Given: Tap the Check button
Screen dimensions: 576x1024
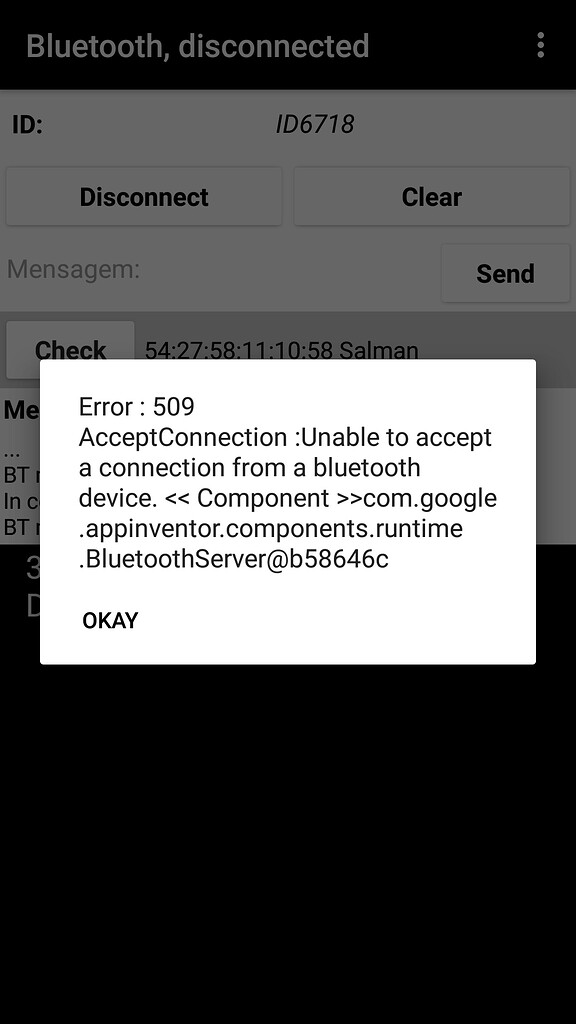Looking at the screenshot, I should click(71, 349).
